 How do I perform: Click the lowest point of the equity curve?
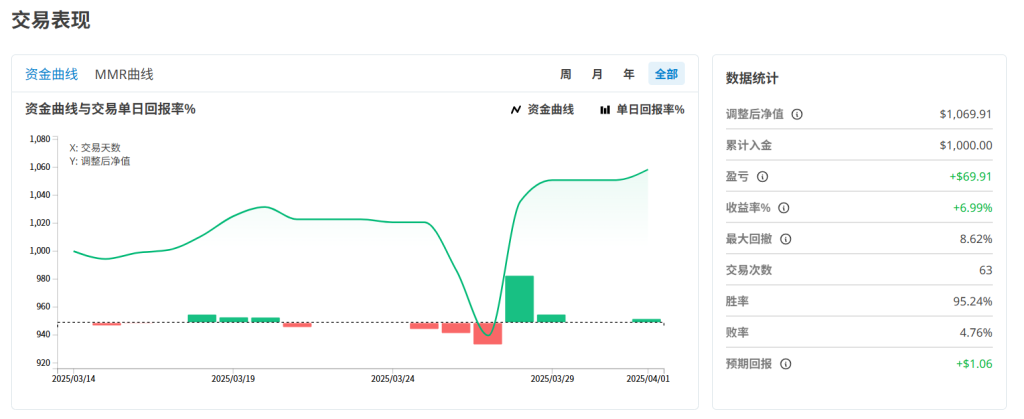487,334
